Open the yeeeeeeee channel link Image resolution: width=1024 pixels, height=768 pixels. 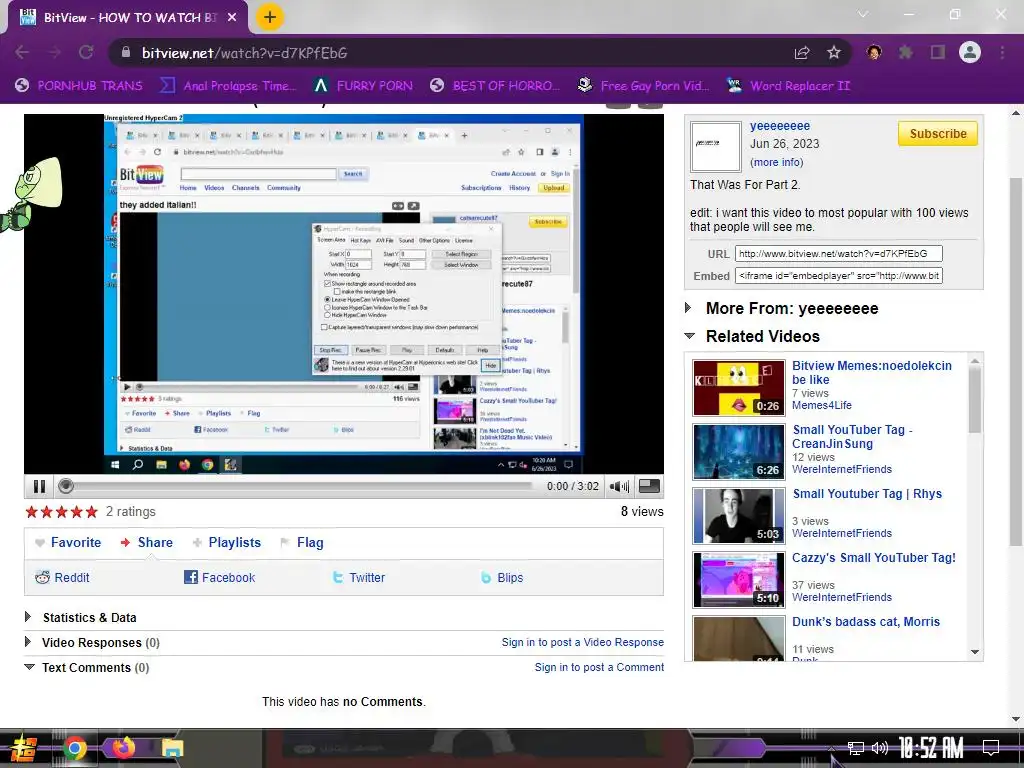tap(780, 125)
